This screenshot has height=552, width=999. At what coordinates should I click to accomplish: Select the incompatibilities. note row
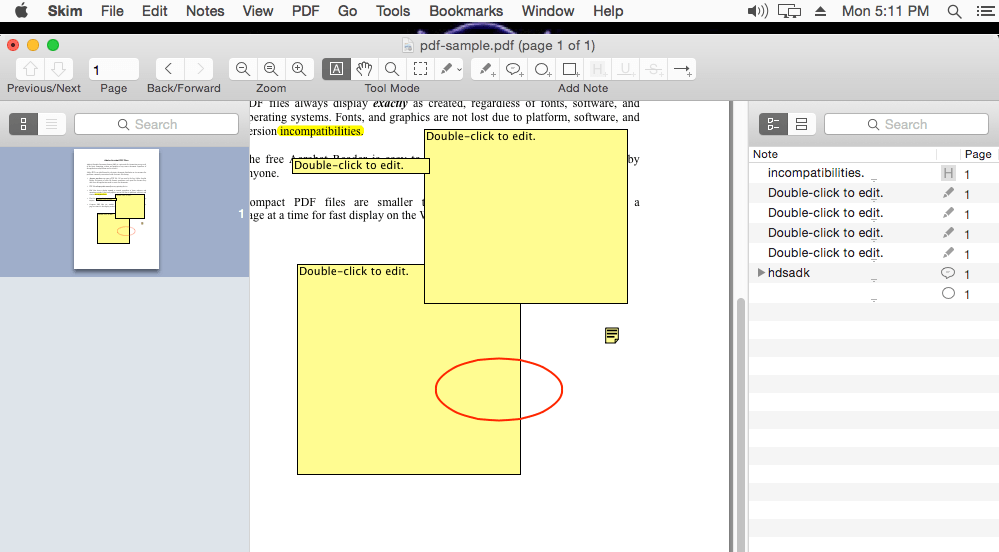pyautogui.click(x=873, y=173)
